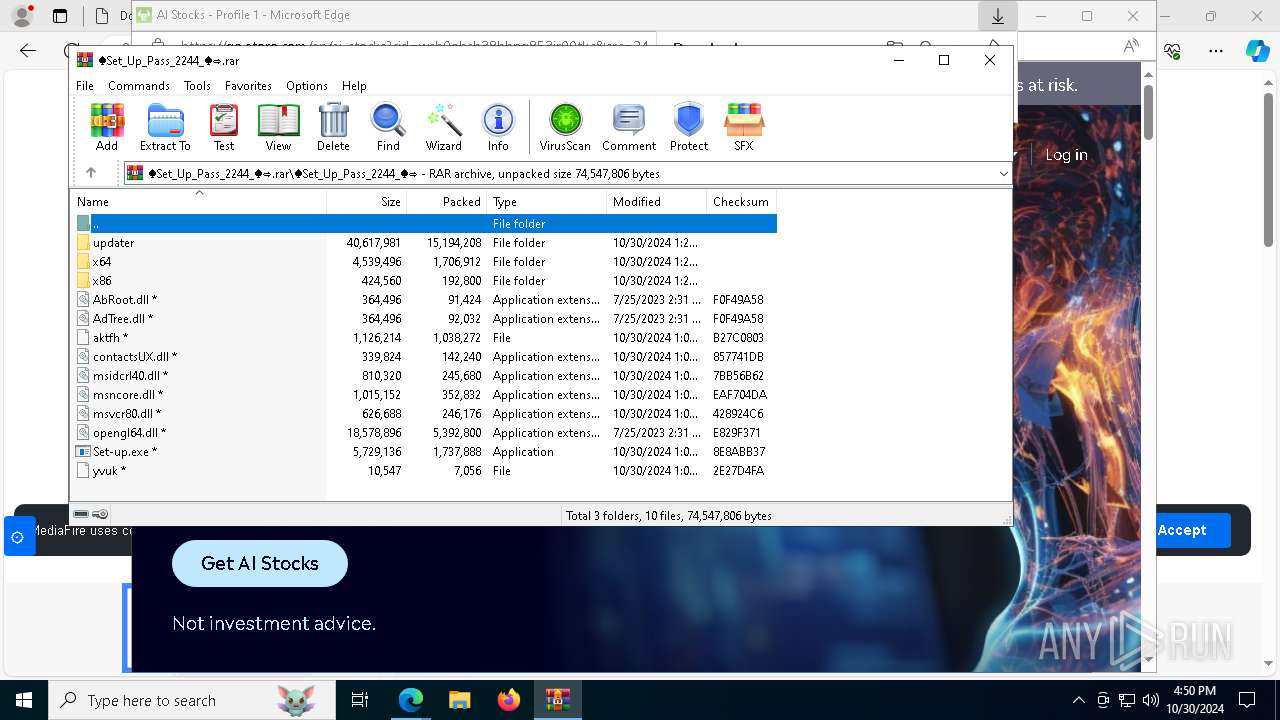Open the Tools menu
This screenshot has width=1280, height=720.
197,86
